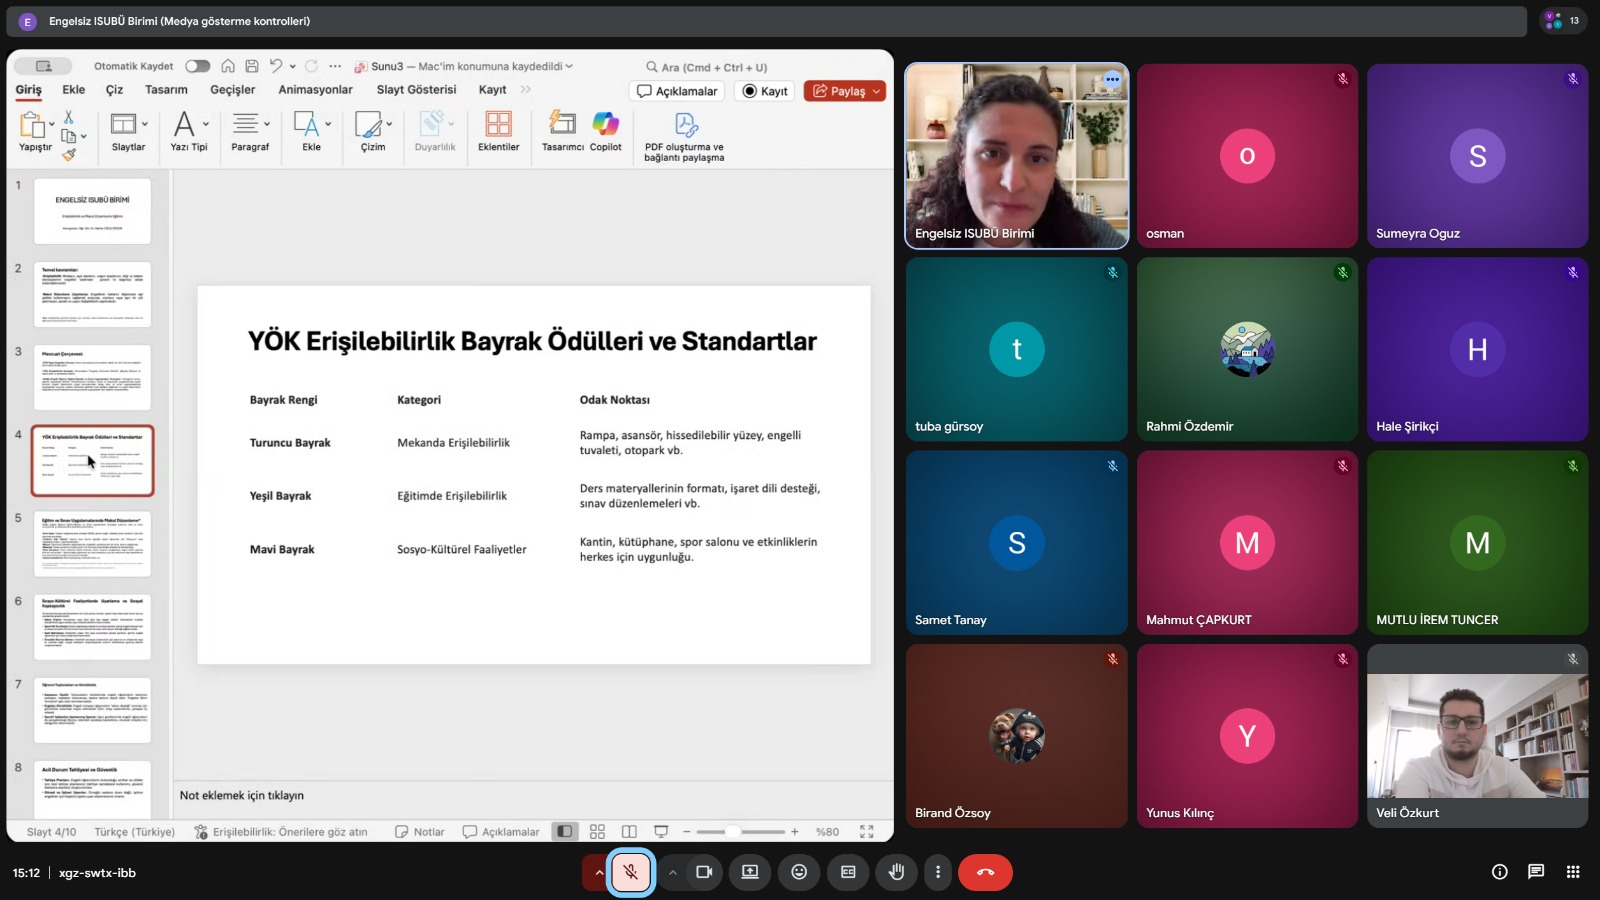1600x900 pixels.
Task: Click the present screen share icon
Action: click(x=750, y=872)
